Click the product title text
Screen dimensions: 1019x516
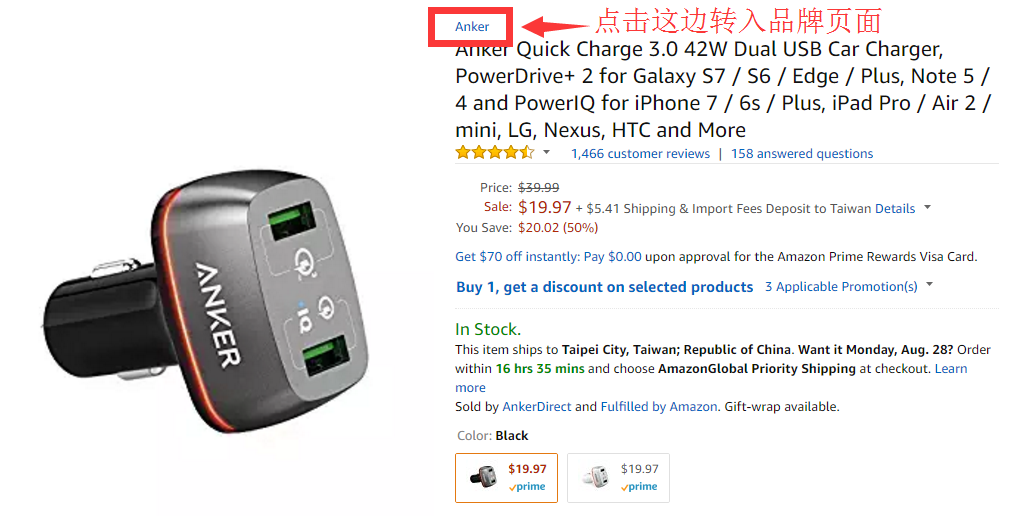coord(723,90)
